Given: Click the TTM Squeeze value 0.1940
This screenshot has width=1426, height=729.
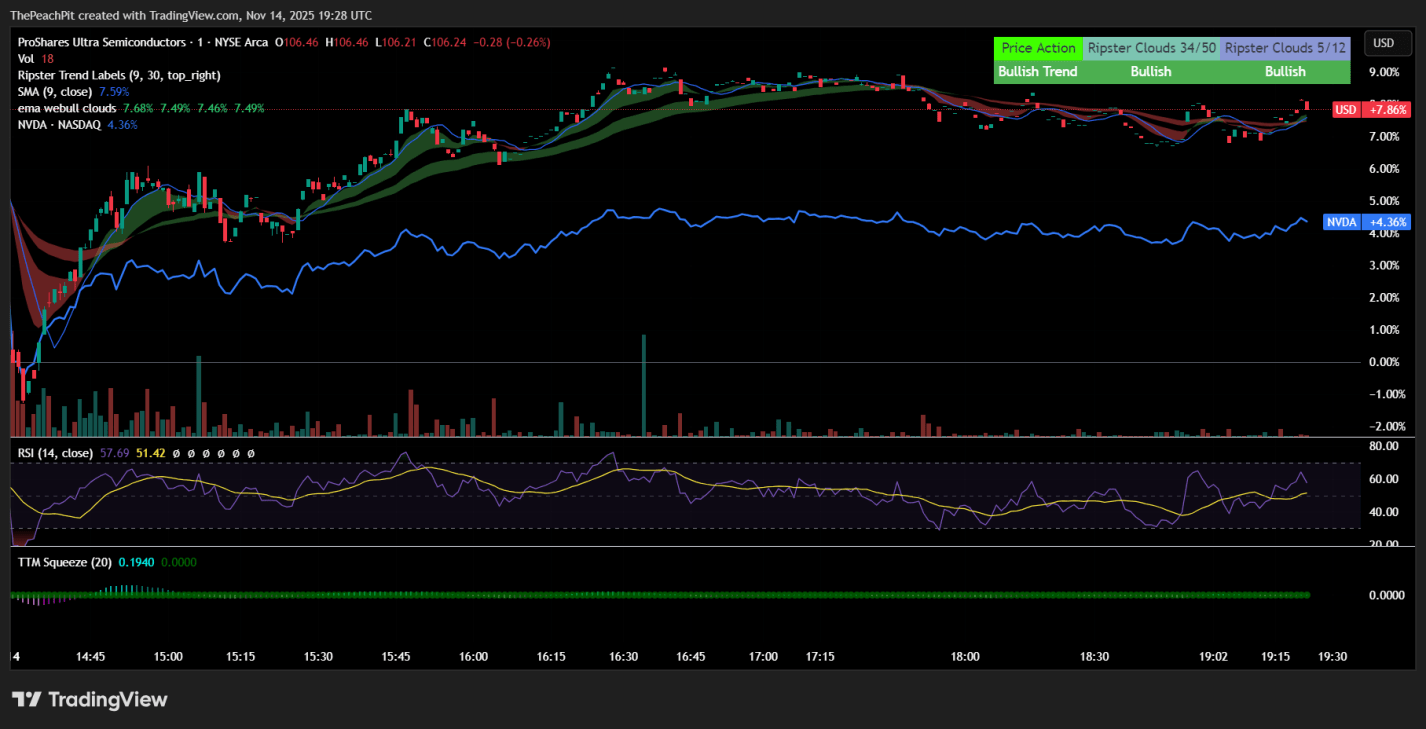Looking at the screenshot, I should [134, 562].
